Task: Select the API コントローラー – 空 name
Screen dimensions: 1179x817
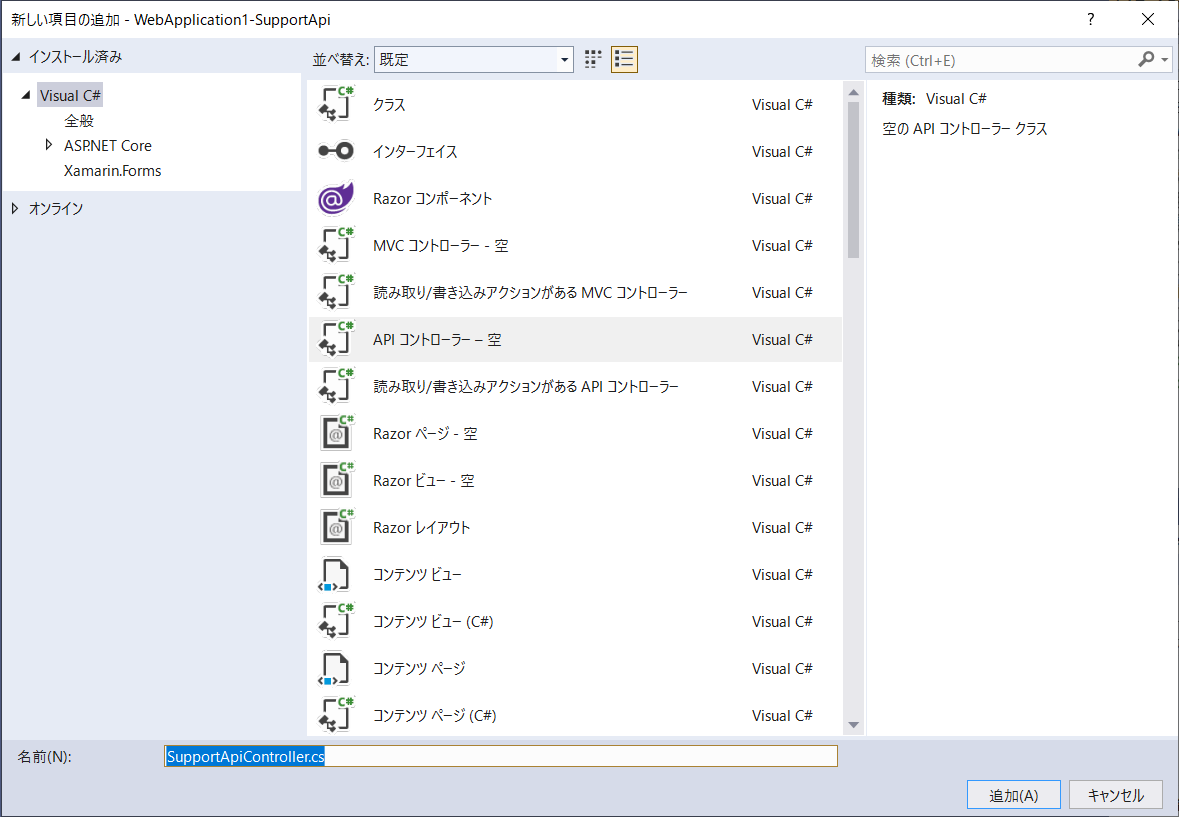Action: tap(437, 339)
